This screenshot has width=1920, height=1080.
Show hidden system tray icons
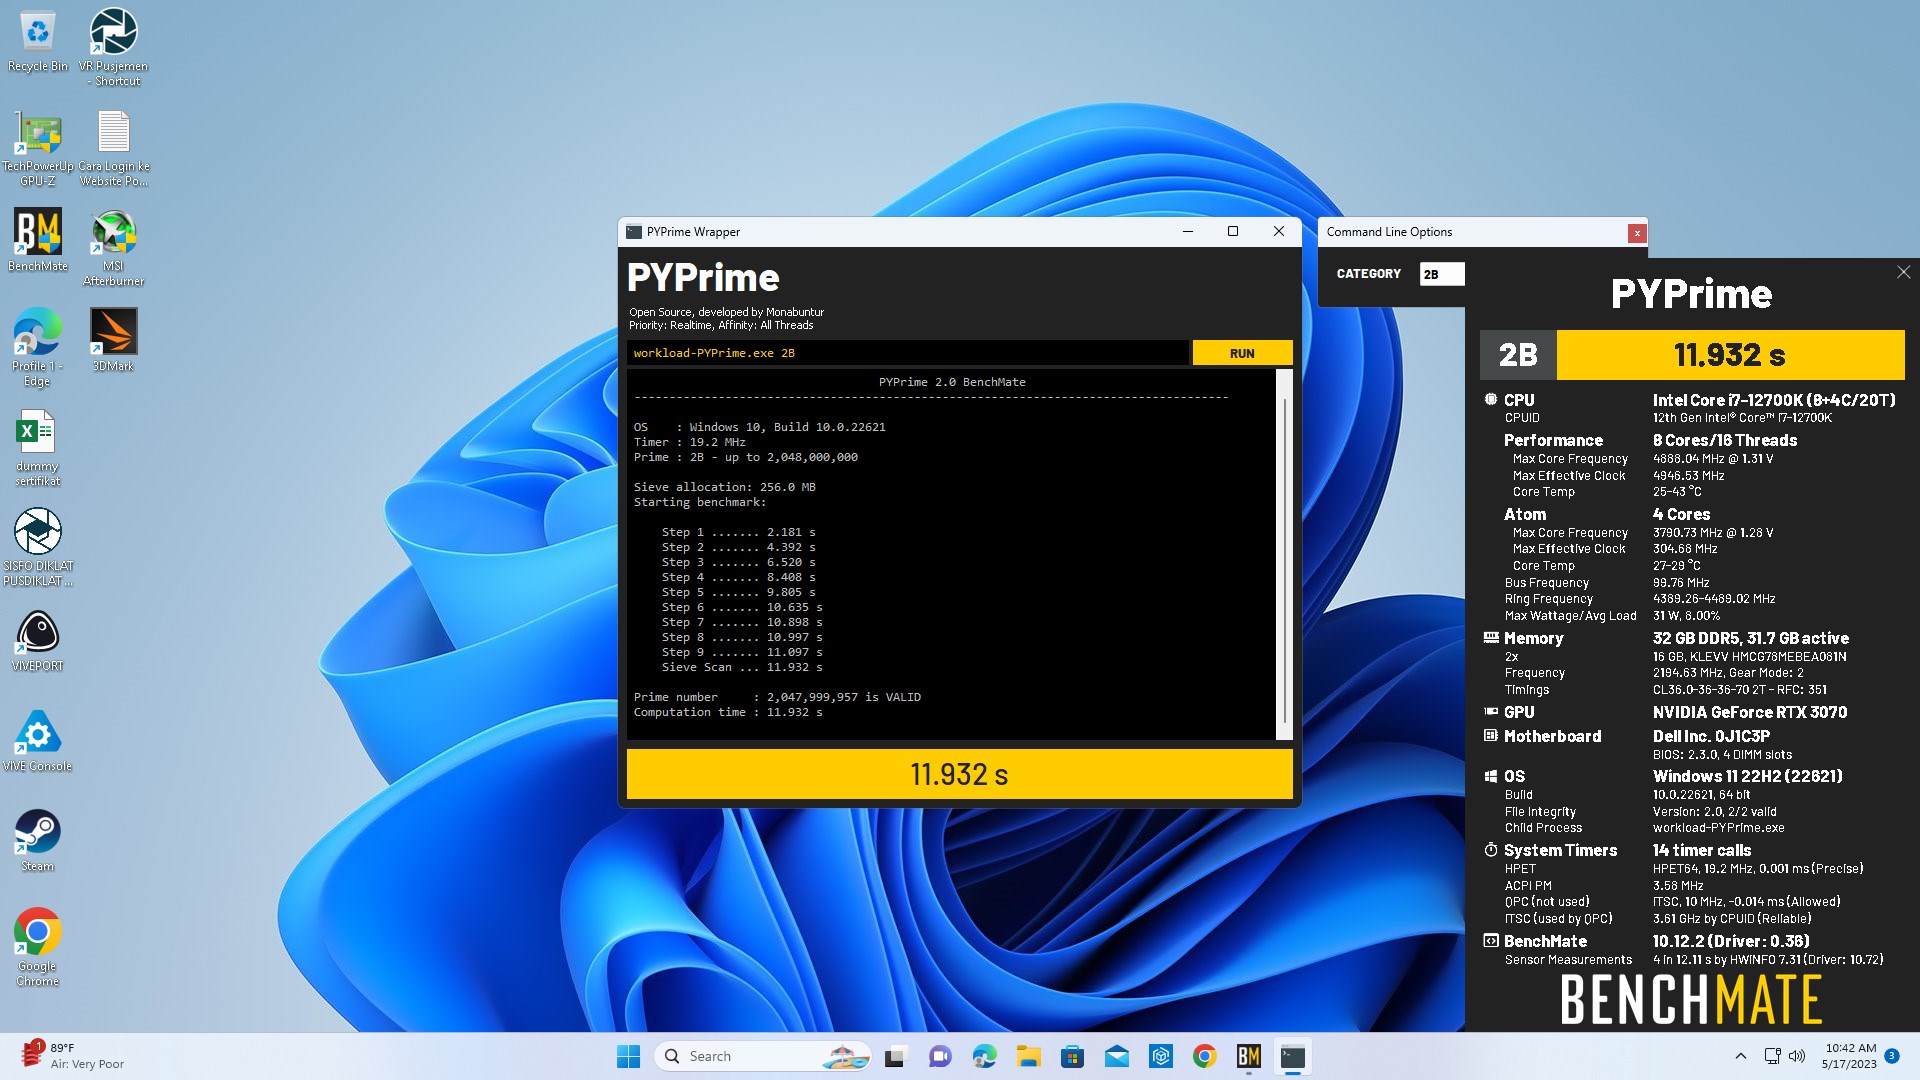coord(1740,1056)
